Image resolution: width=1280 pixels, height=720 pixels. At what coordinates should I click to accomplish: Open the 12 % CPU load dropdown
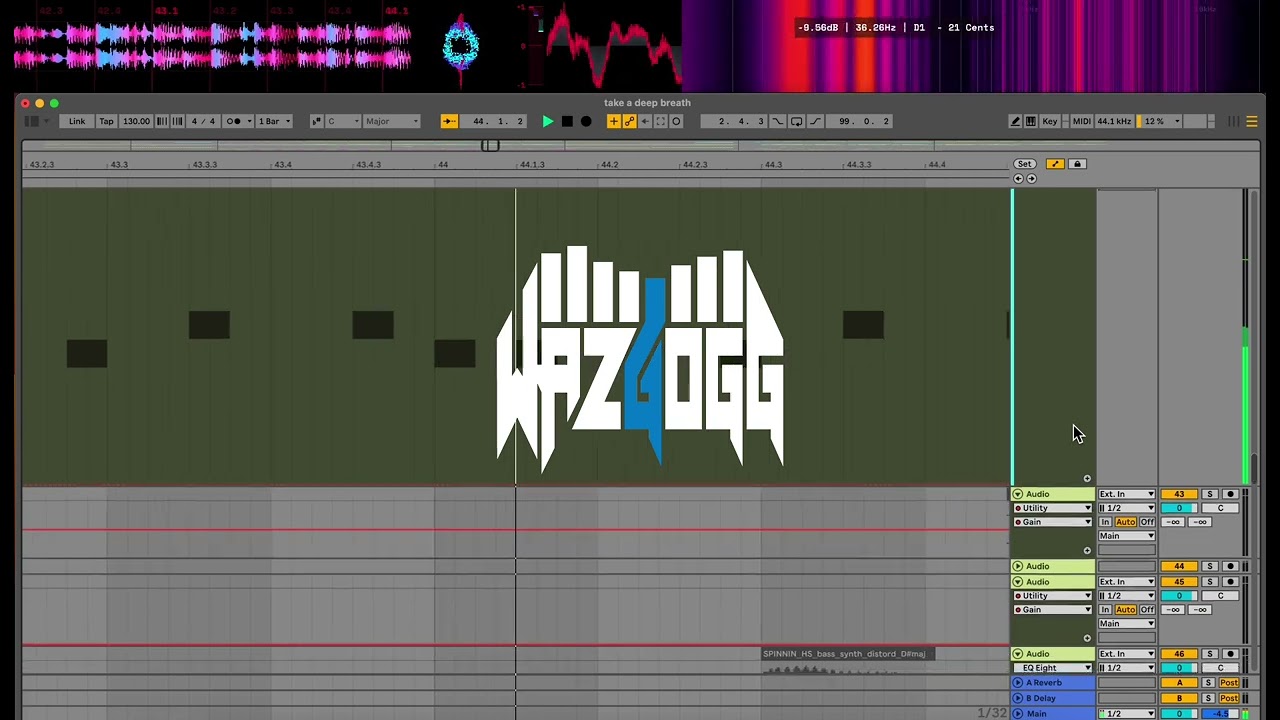click(x=1161, y=121)
